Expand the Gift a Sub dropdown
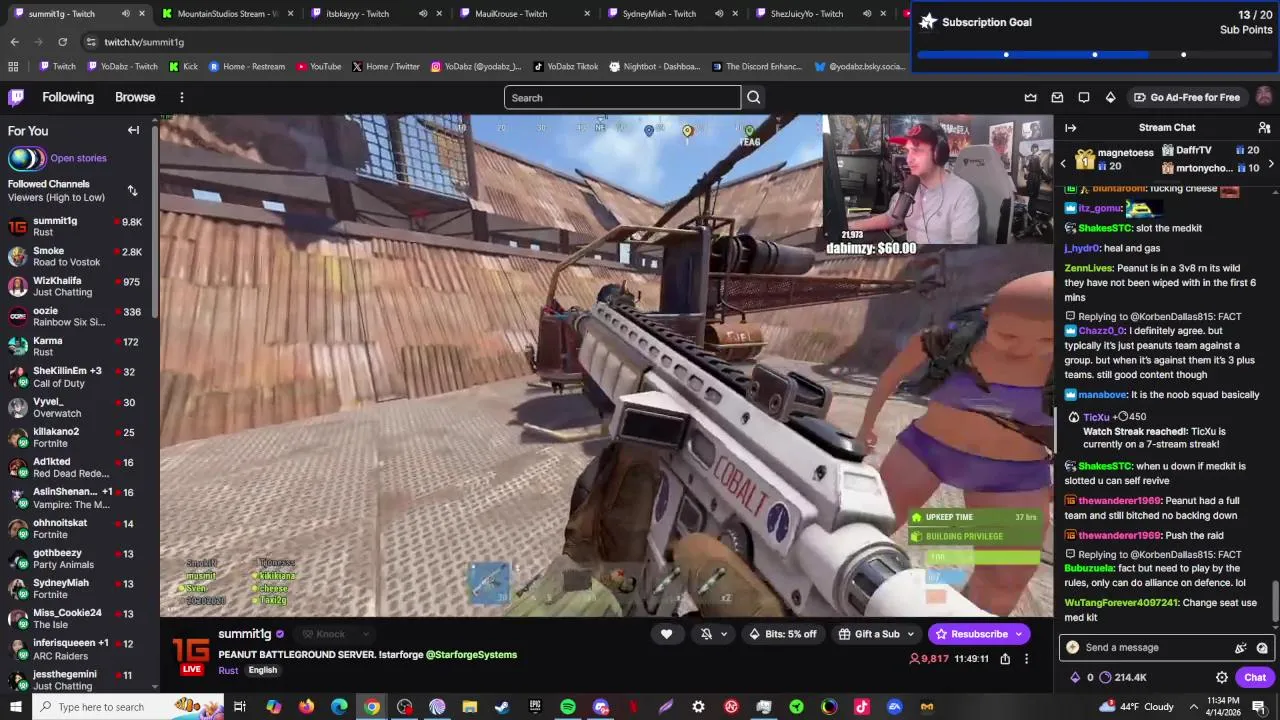 (x=910, y=634)
